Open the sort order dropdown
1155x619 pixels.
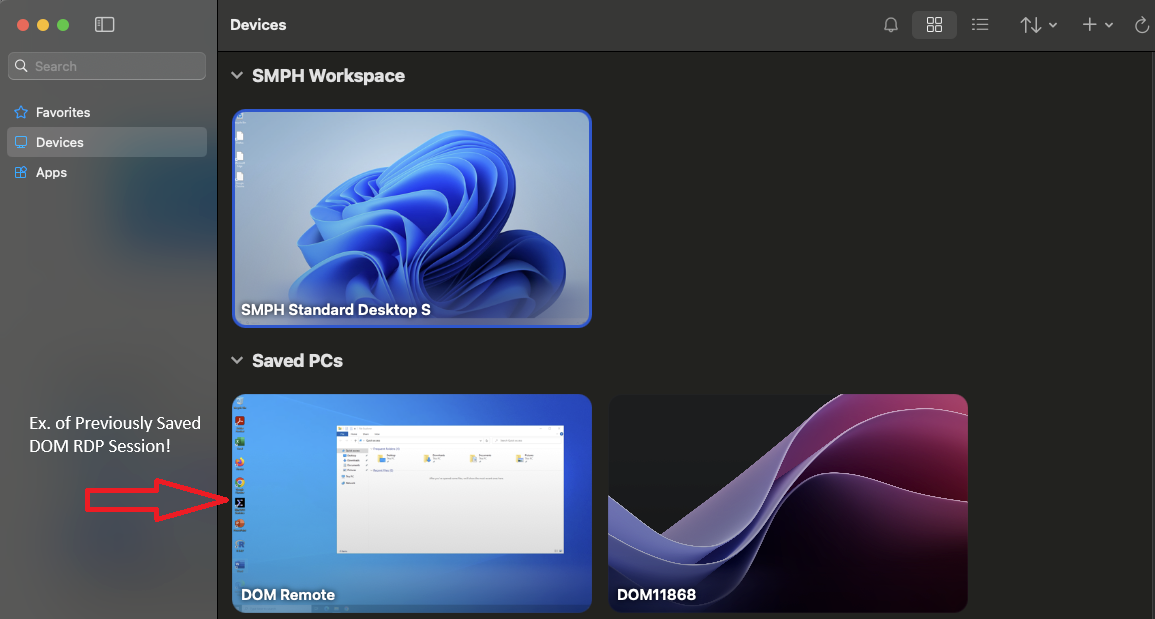[1039, 25]
